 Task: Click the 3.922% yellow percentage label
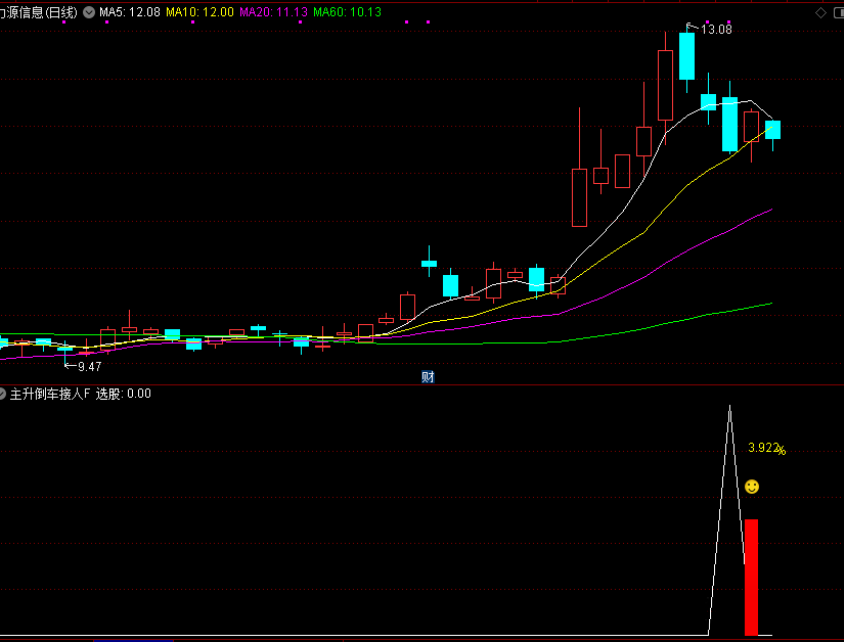(766, 449)
